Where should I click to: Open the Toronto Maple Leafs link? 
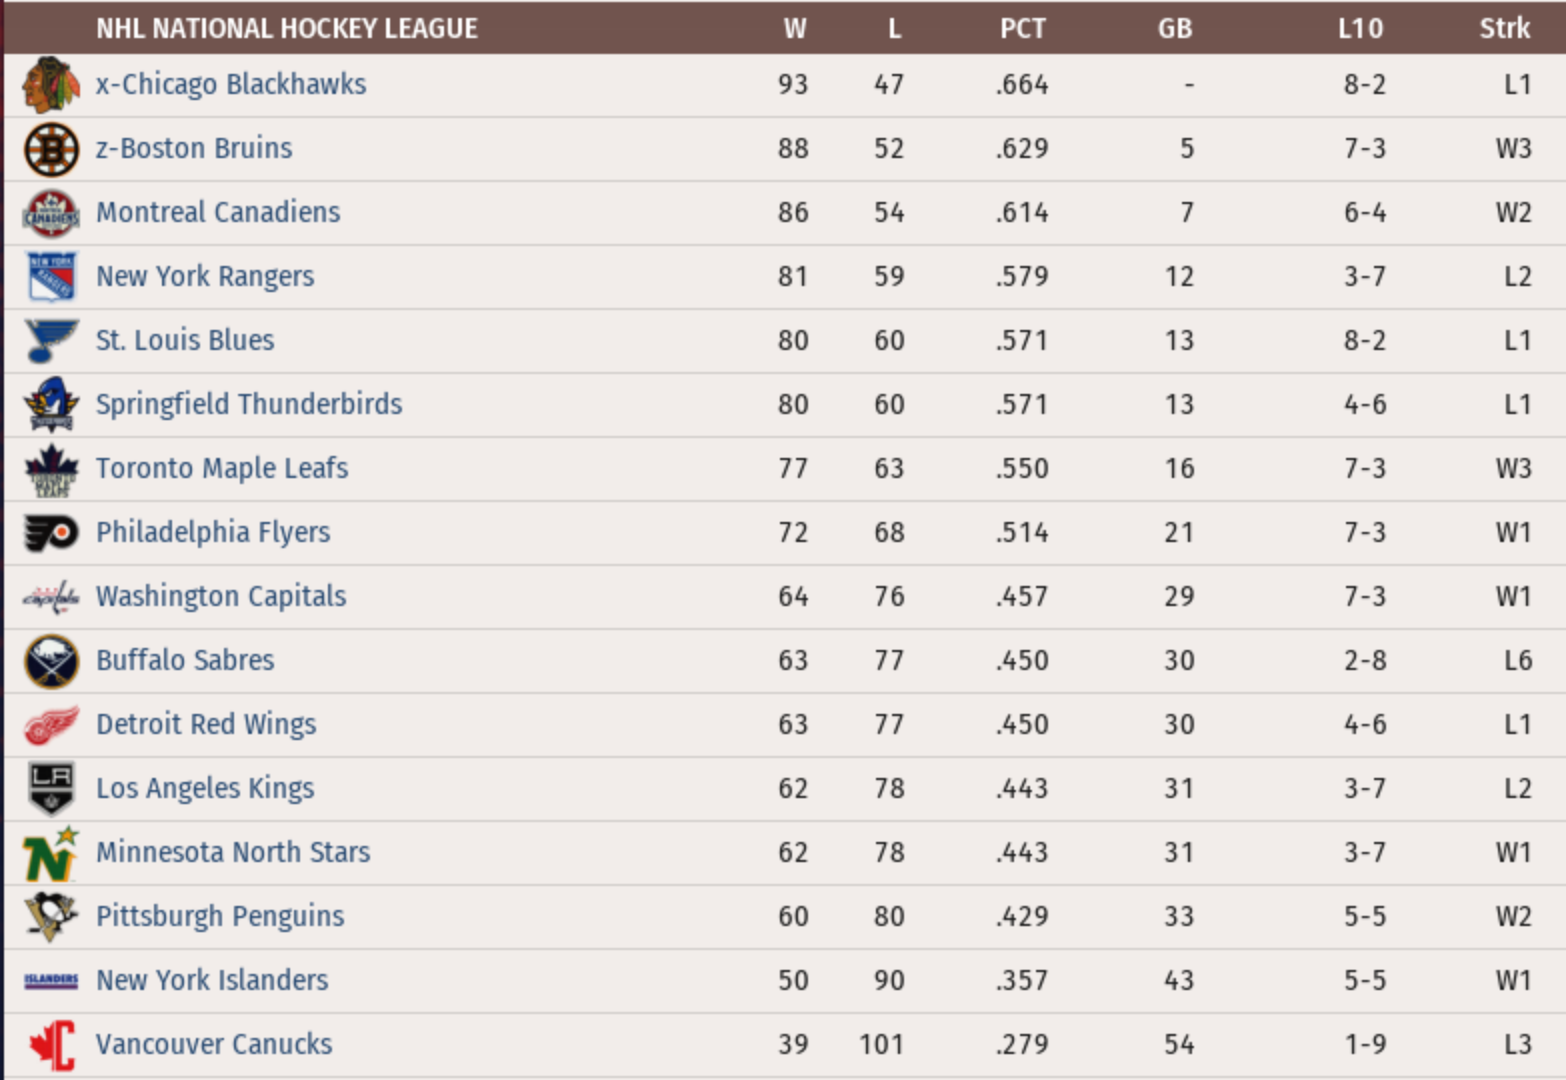pyautogui.click(x=222, y=468)
